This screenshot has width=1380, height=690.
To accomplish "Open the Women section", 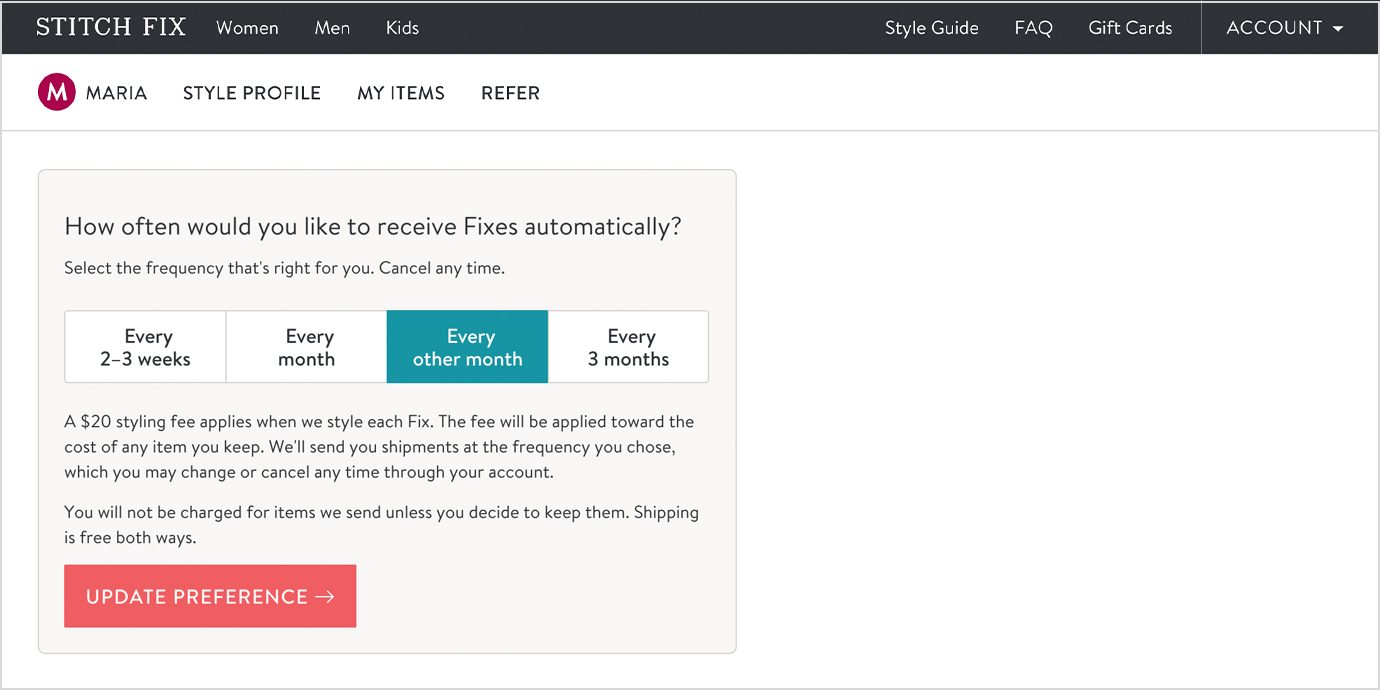I will click(247, 28).
